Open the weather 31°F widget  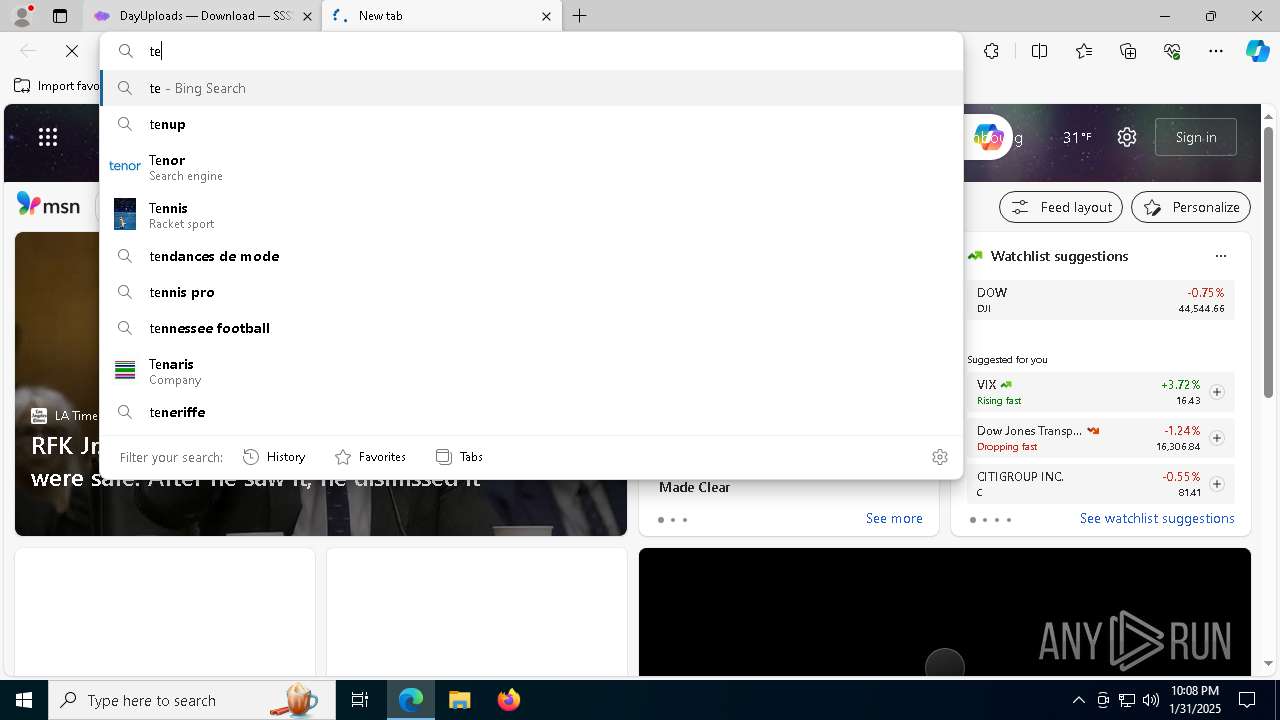(x=1077, y=138)
